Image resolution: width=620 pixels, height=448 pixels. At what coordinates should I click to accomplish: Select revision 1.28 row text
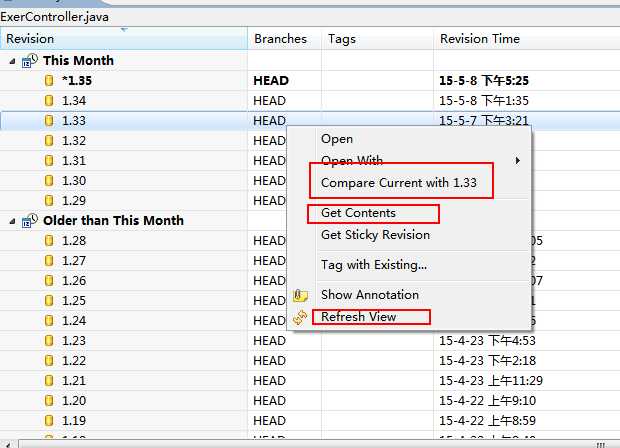[74, 240]
